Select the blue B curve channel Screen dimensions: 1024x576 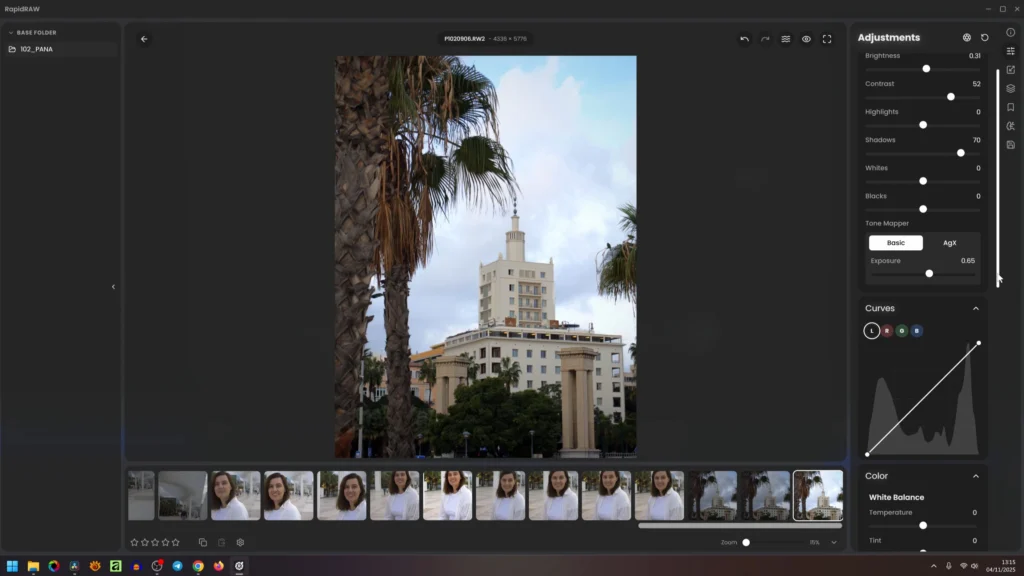(917, 331)
